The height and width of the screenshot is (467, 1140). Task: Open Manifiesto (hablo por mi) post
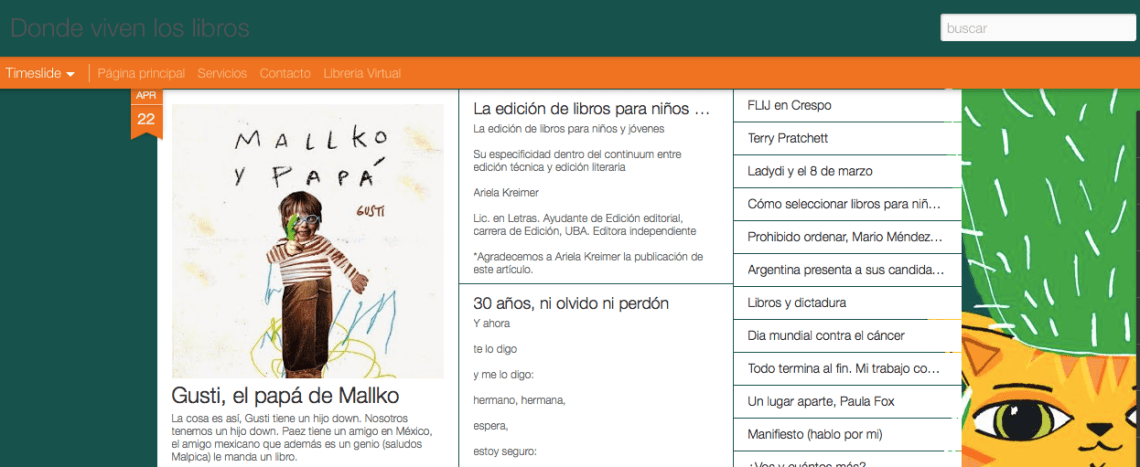click(847, 435)
